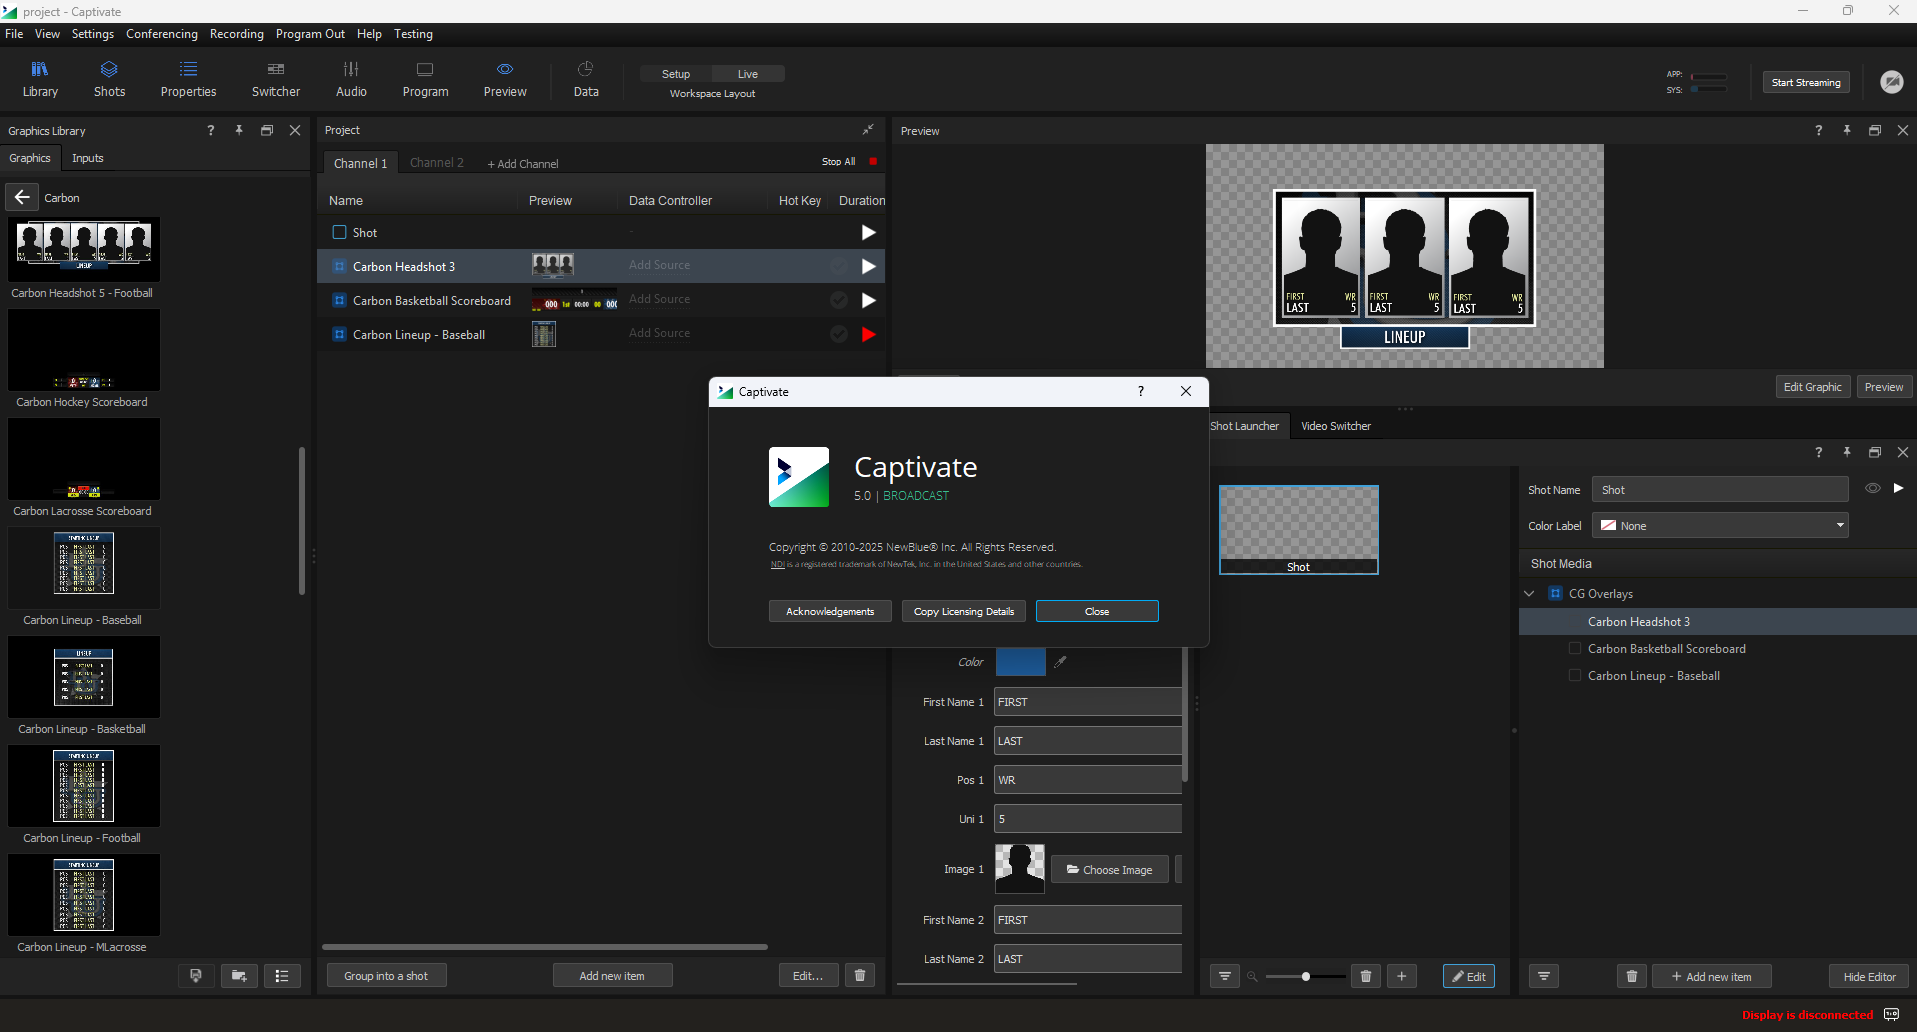Open the Color Label dropdown
The image size is (1917, 1032).
click(1720, 525)
